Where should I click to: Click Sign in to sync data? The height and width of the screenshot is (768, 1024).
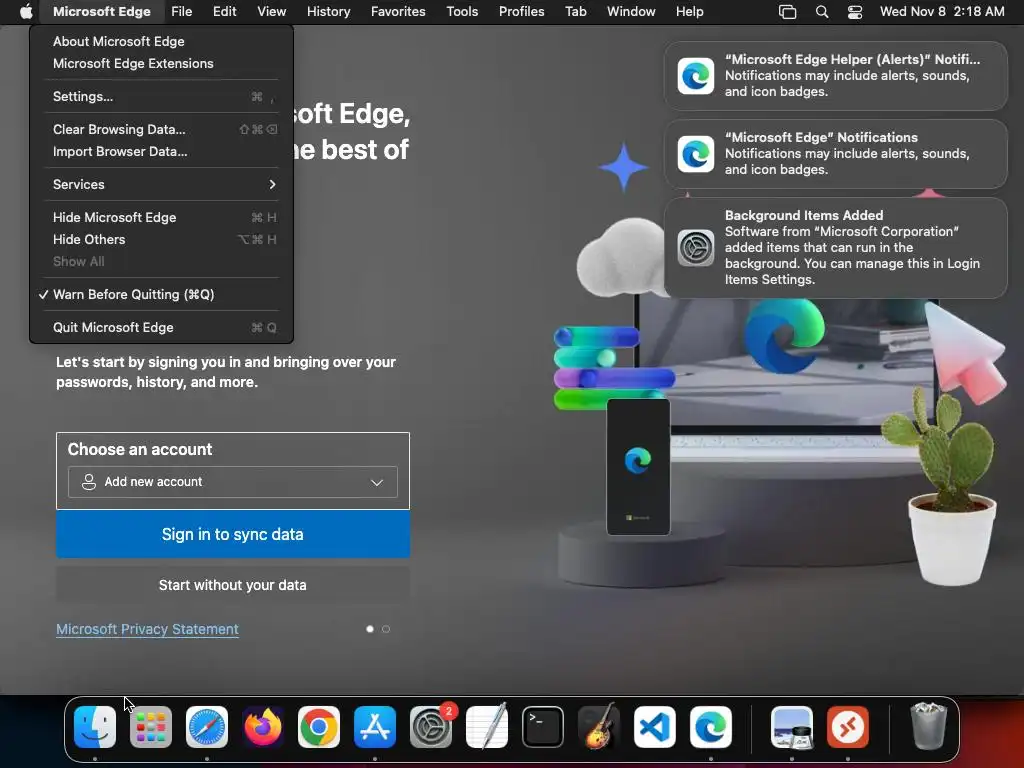(x=233, y=534)
